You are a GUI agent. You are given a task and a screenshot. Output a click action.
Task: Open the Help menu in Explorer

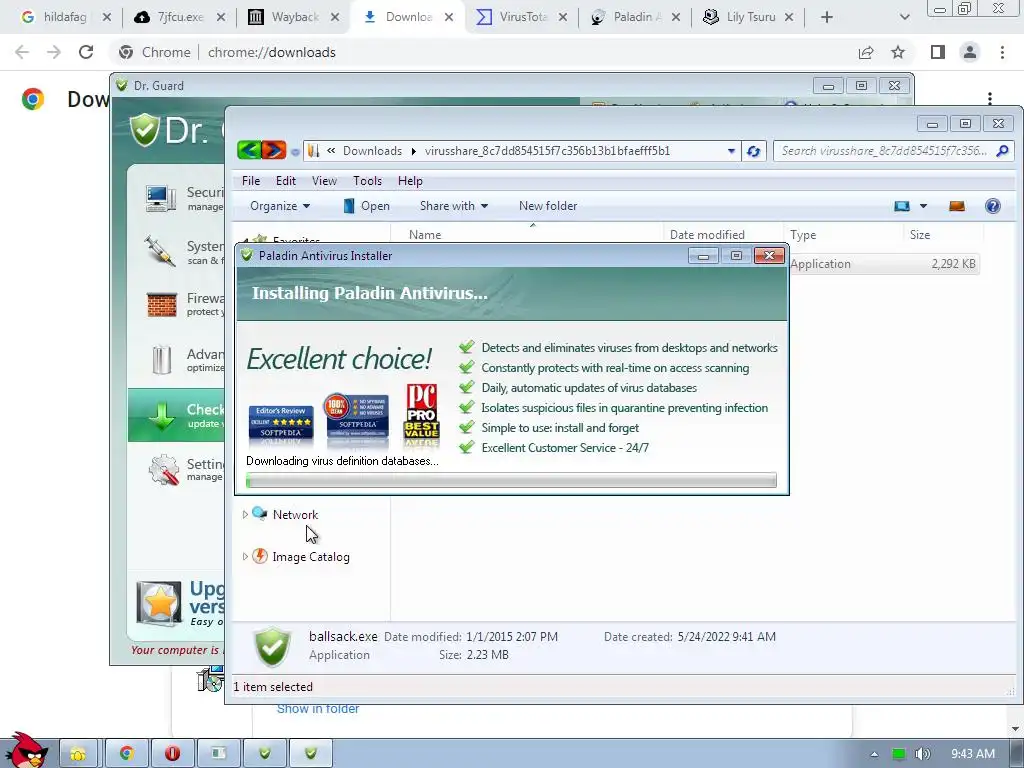click(x=410, y=181)
